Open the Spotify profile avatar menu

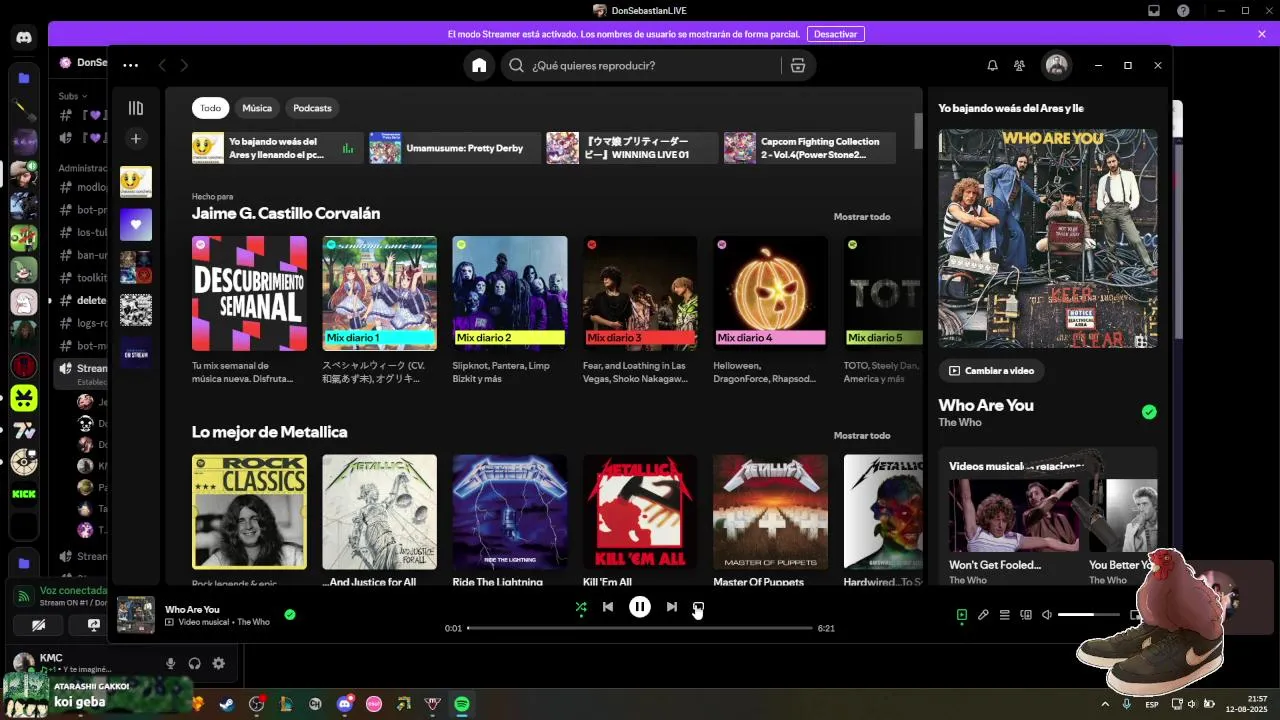tap(1056, 65)
